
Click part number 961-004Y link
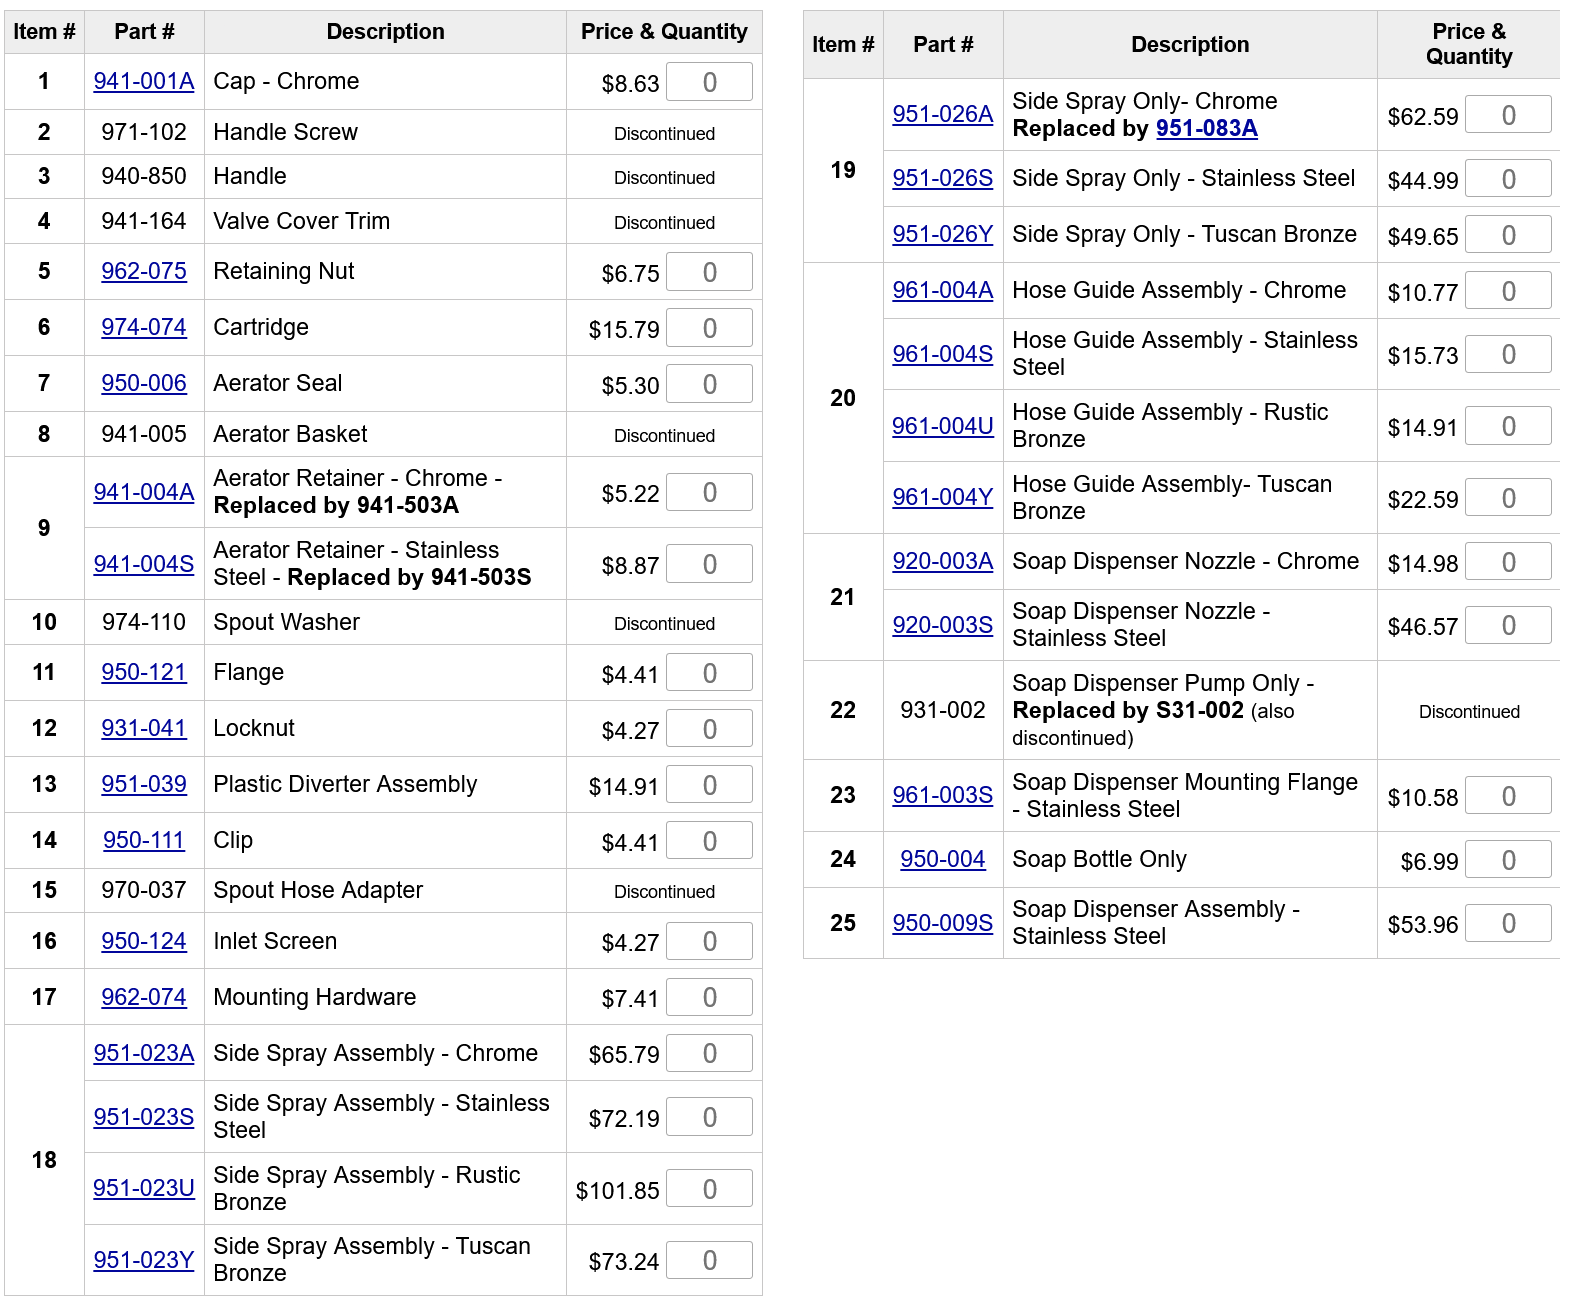(x=942, y=497)
